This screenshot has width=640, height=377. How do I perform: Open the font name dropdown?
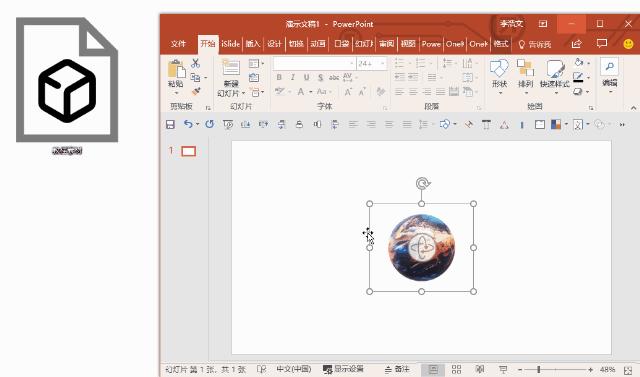pos(351,64)
